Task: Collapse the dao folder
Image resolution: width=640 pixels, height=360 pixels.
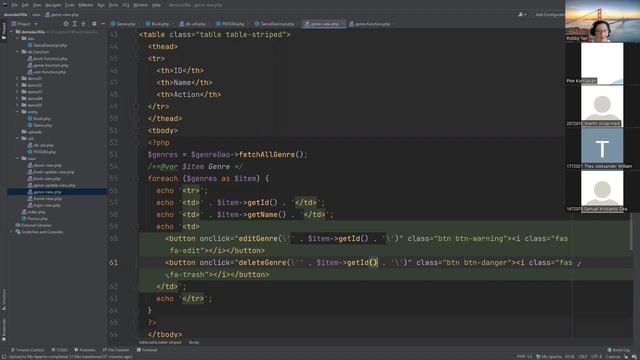Action: (x=18, y=38)
